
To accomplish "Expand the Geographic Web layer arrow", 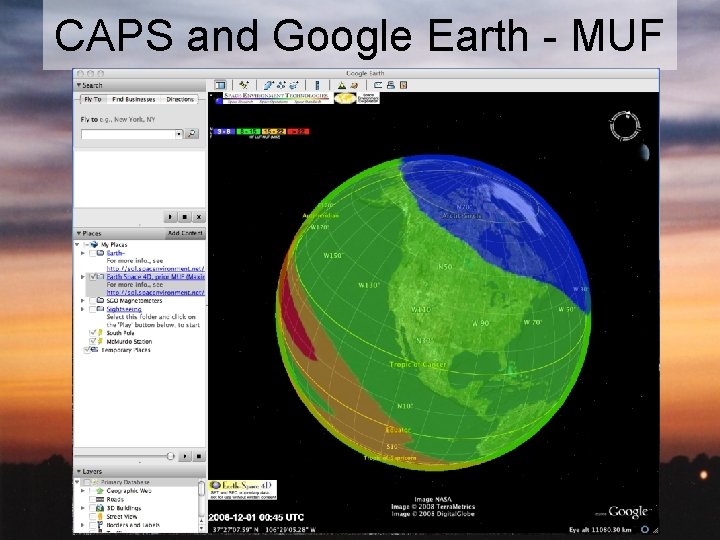I will 83,491.
